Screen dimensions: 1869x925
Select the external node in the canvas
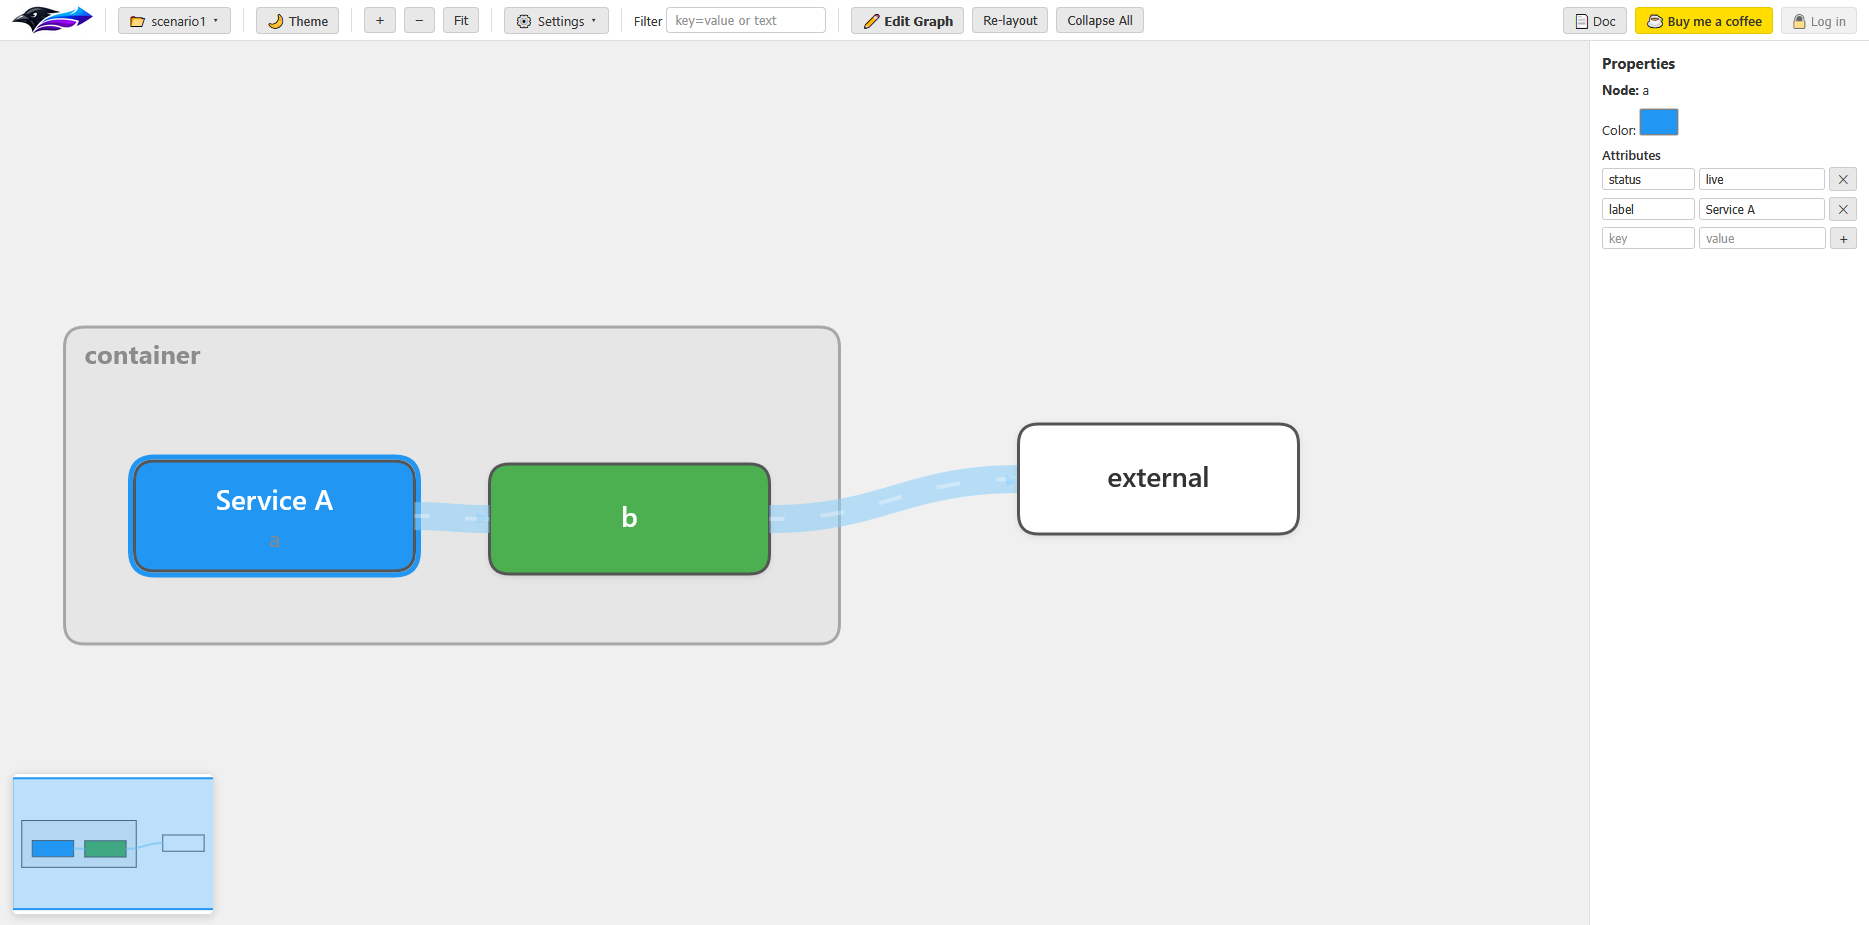coord(1157,478)
